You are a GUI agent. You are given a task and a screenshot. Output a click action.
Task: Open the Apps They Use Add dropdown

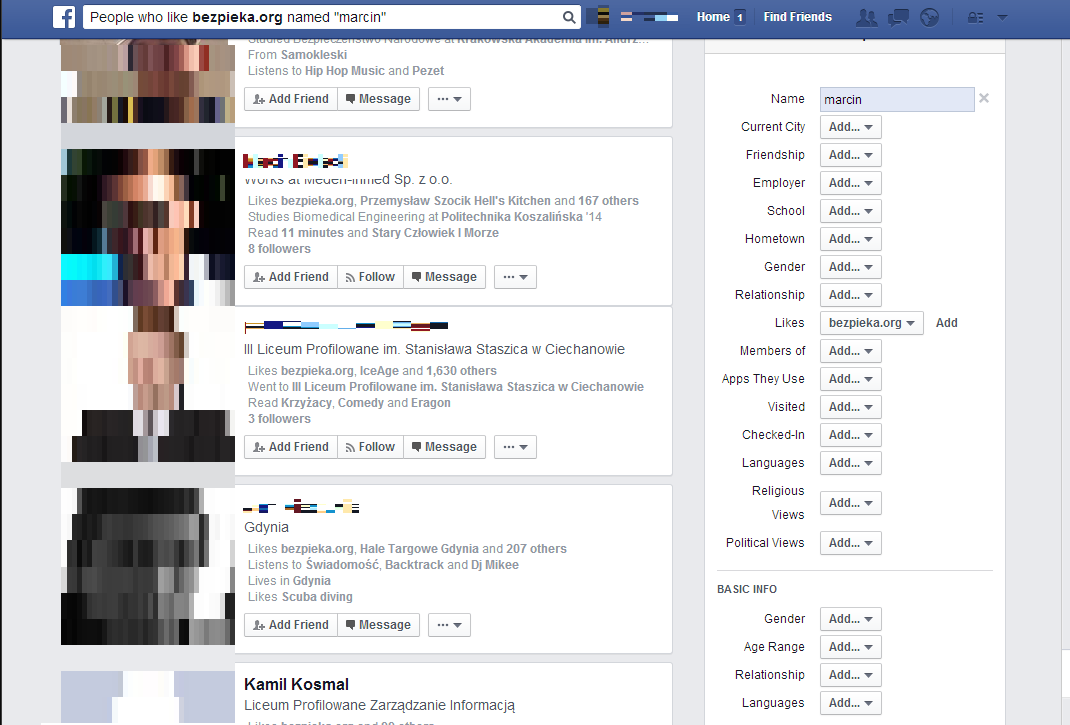[x=851, y=379]
